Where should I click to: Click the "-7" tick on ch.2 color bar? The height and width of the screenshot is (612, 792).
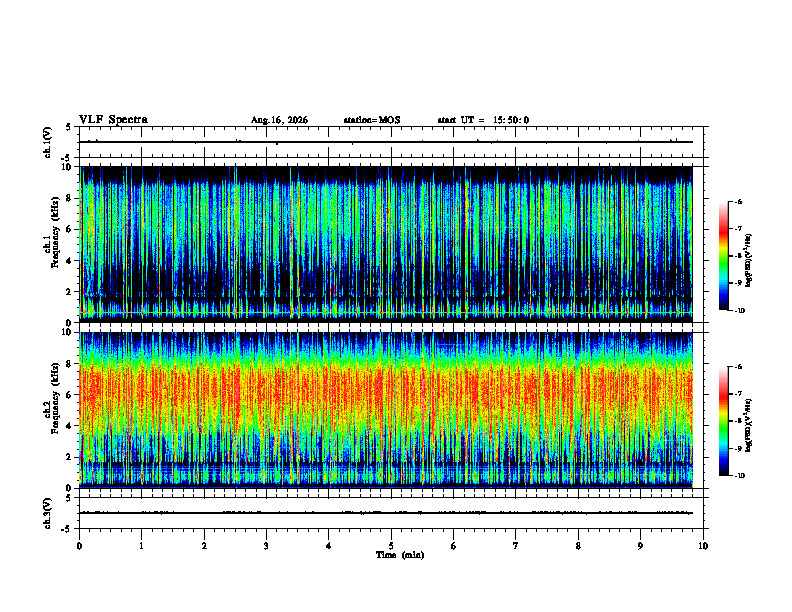(x=738, y=394)
